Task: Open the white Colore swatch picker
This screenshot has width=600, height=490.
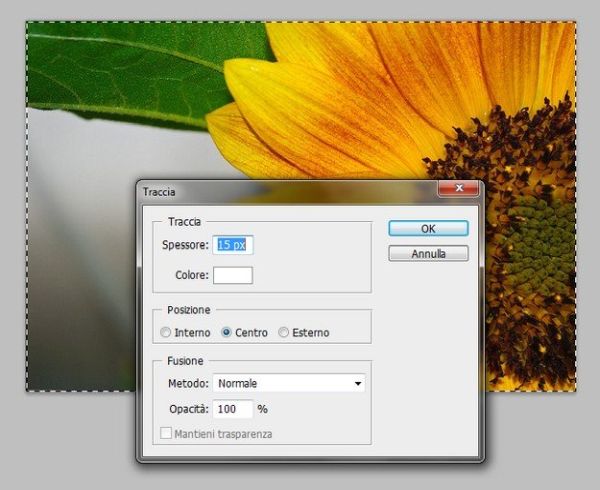Action: pyautogui.click(x=233, y=275)
